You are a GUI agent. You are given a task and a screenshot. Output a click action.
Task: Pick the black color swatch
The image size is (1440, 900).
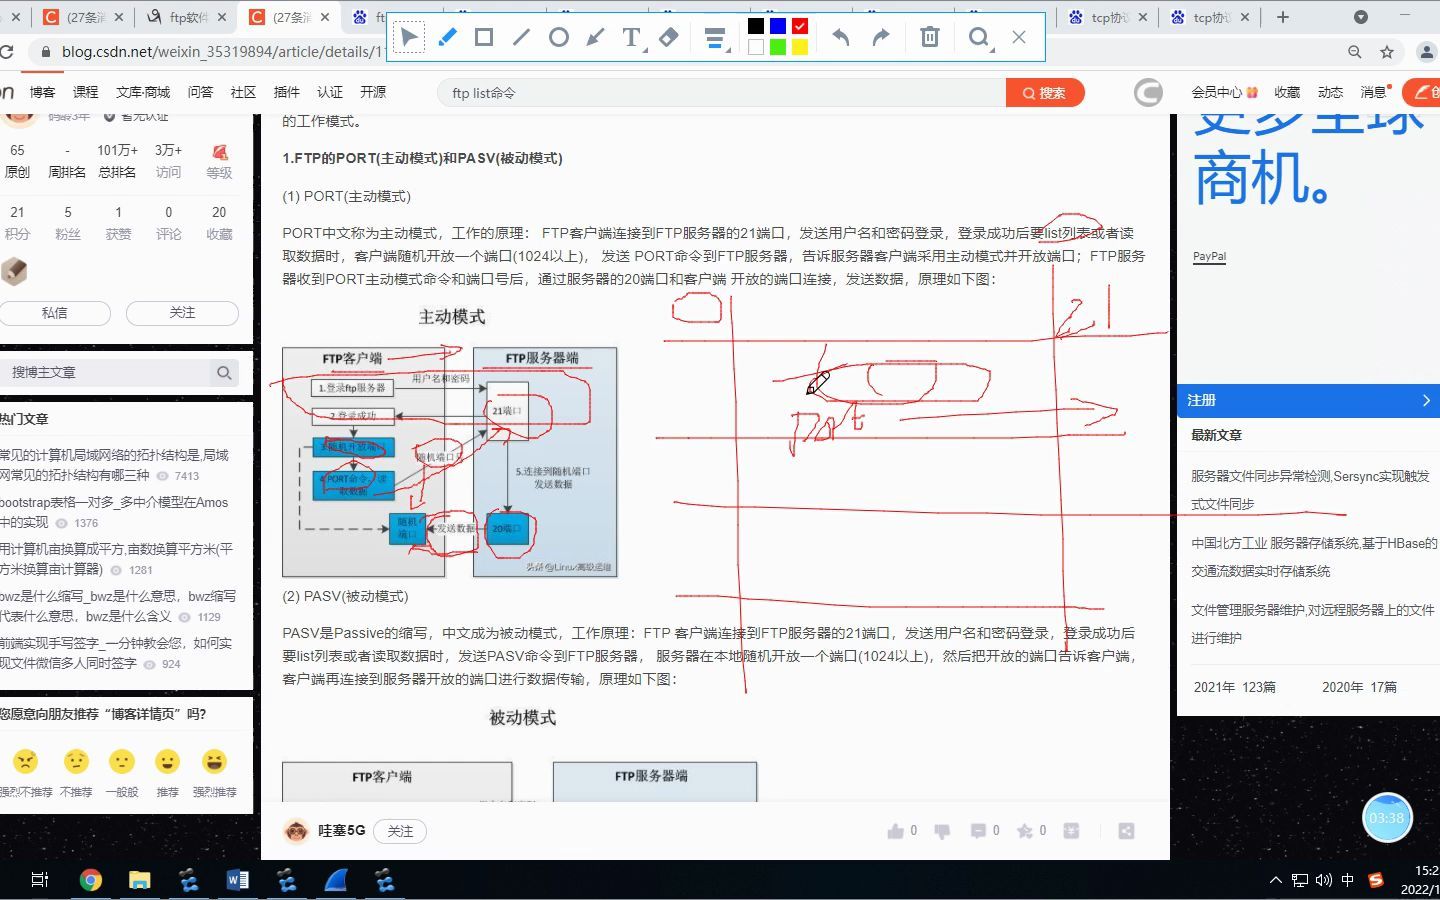(x=756, y=26)
